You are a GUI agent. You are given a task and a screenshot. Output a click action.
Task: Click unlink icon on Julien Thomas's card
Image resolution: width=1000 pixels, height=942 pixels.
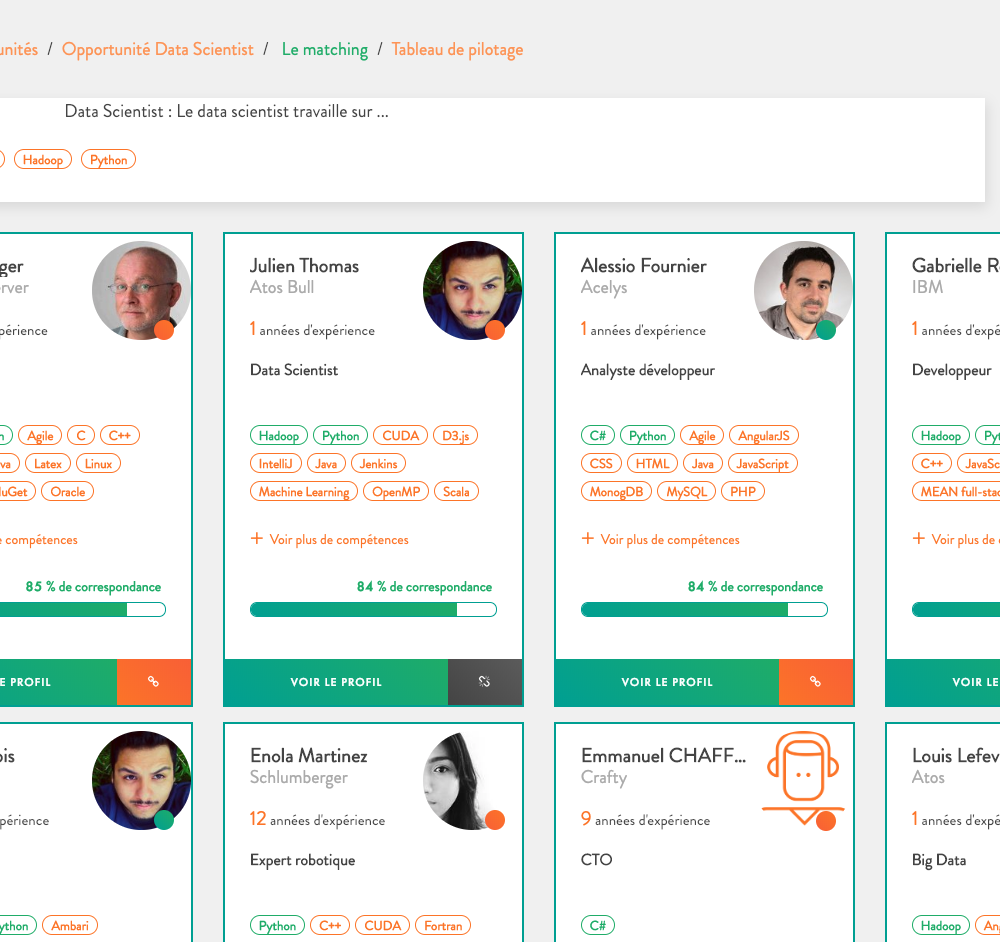click(484, 682)
